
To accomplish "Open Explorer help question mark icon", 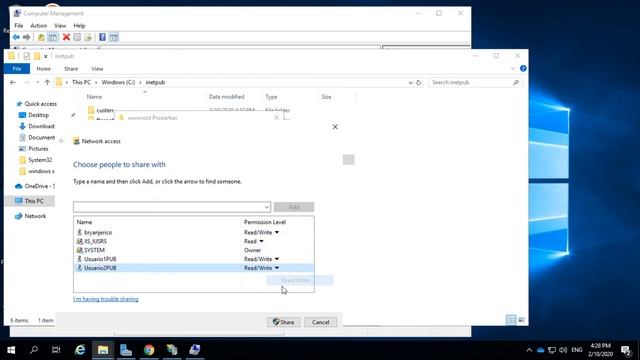I will pyautogui.click(x=523, y=69).
